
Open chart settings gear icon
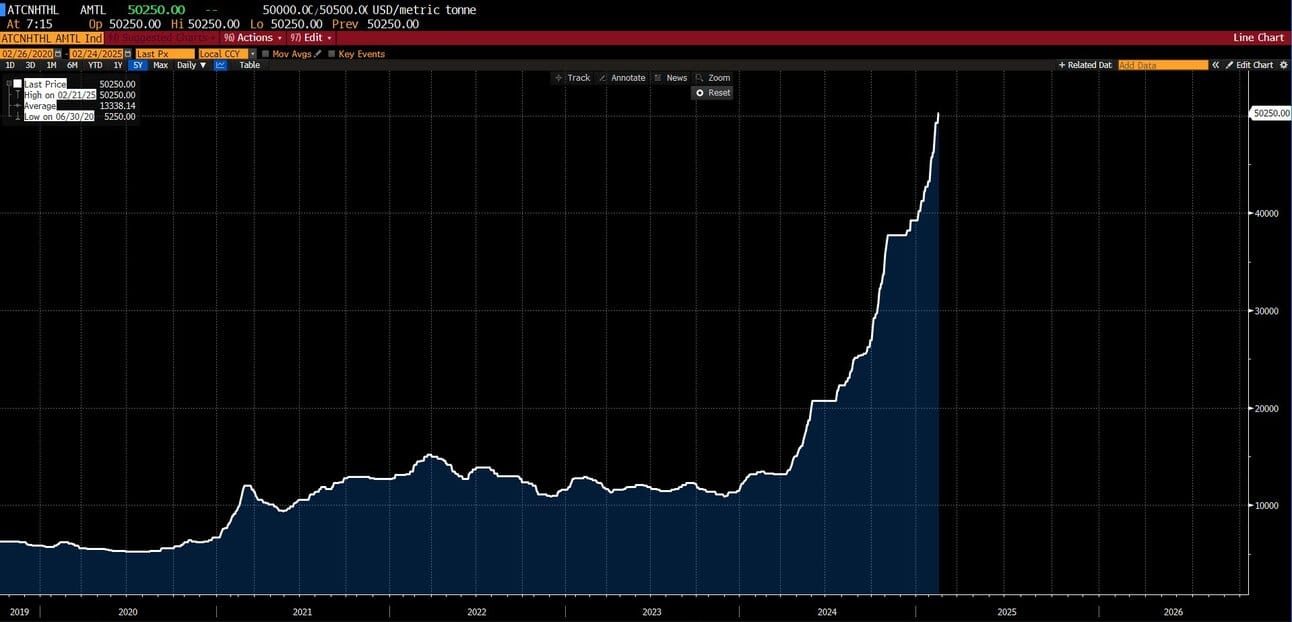click(1283, 65)
